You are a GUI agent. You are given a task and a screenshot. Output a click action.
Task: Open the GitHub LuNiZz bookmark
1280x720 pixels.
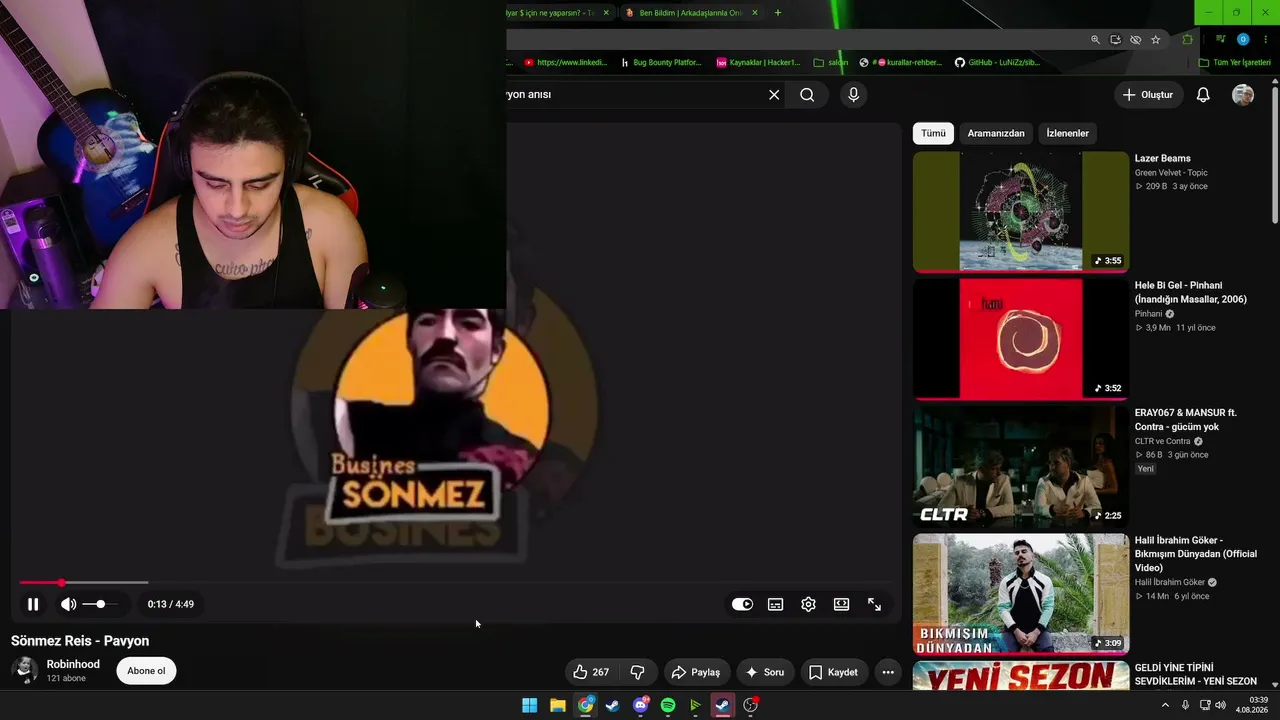[997, 62]
